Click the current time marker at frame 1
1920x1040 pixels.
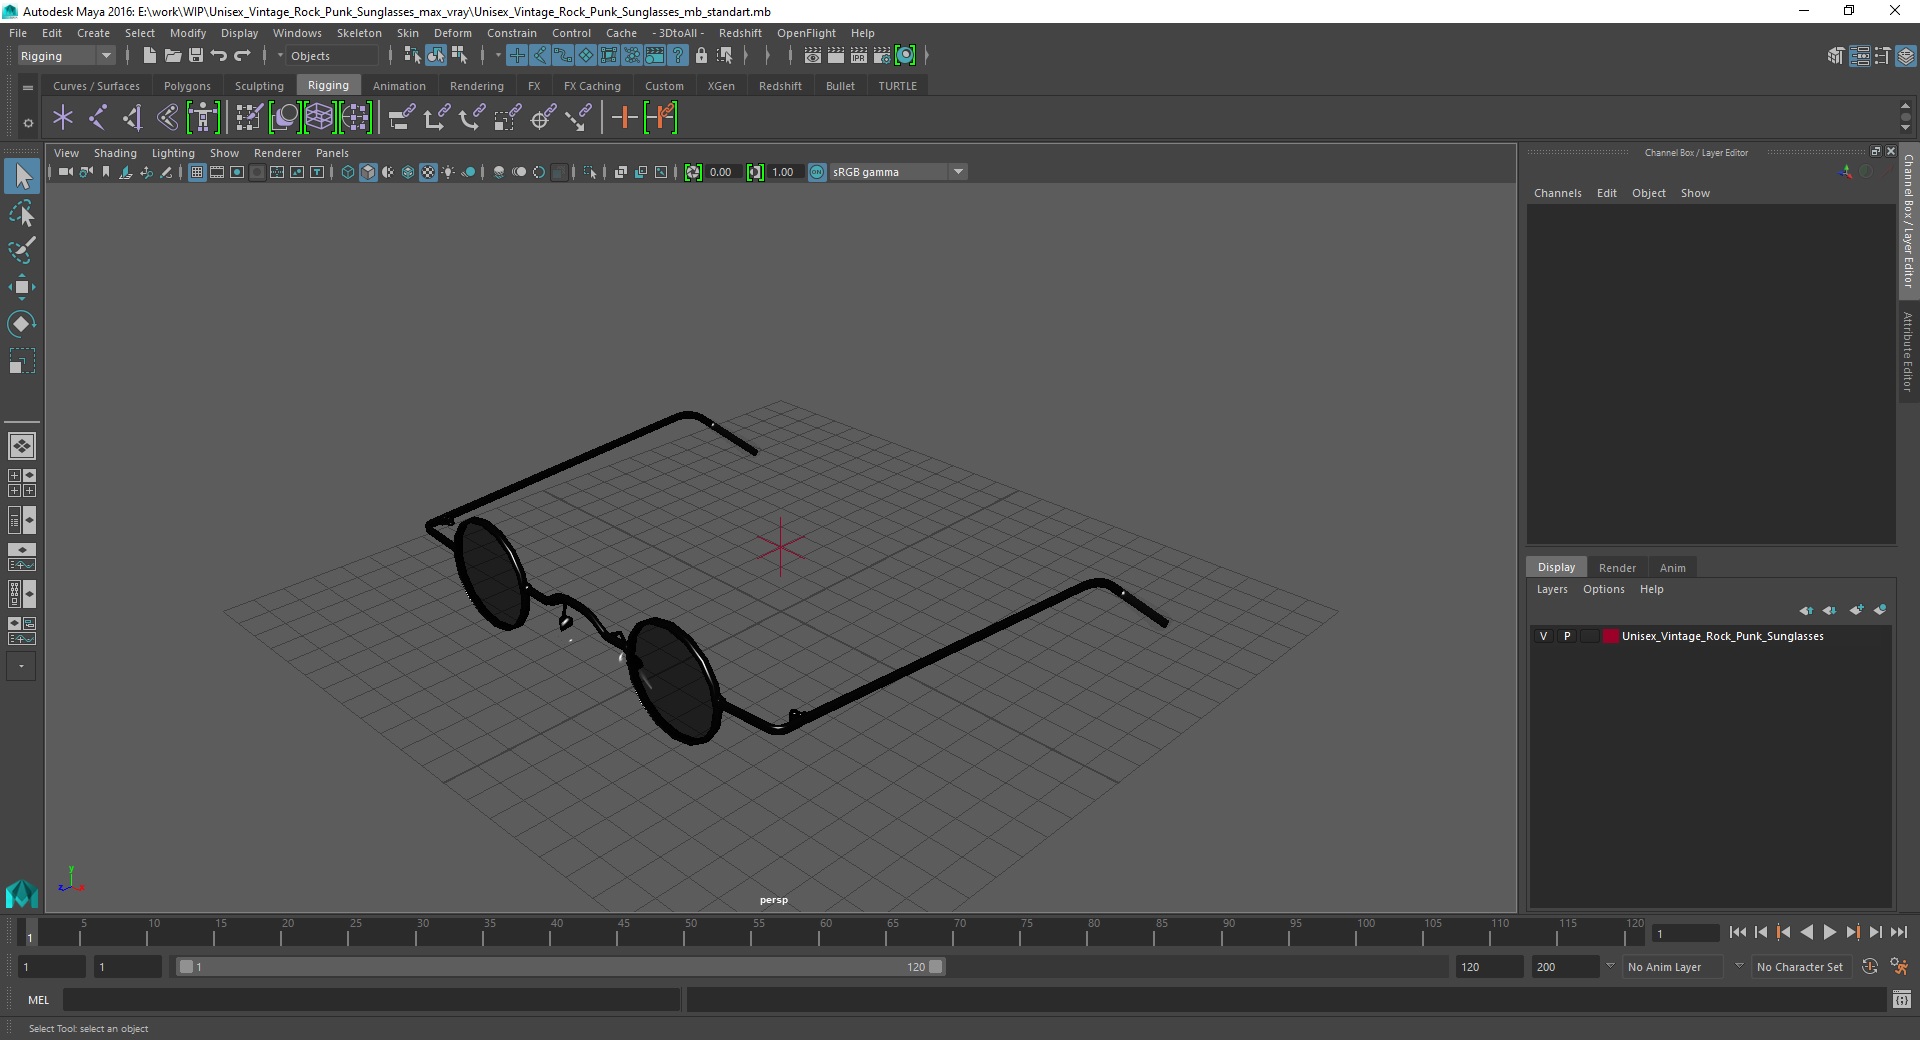pyautogui.click(x=29, y=932)
